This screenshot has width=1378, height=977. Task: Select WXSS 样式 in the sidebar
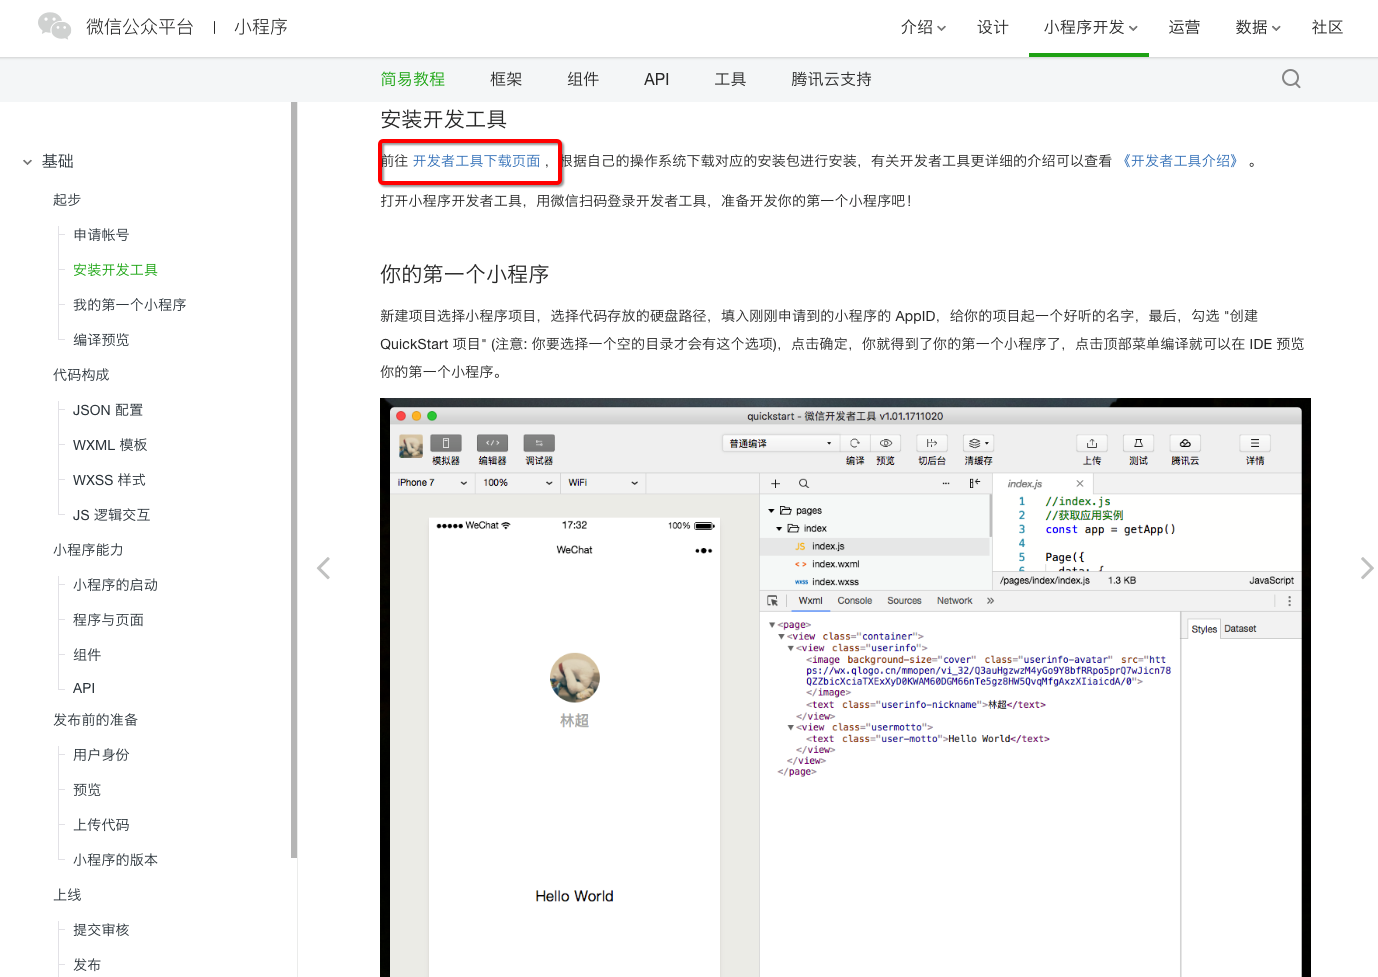point(109,480)
